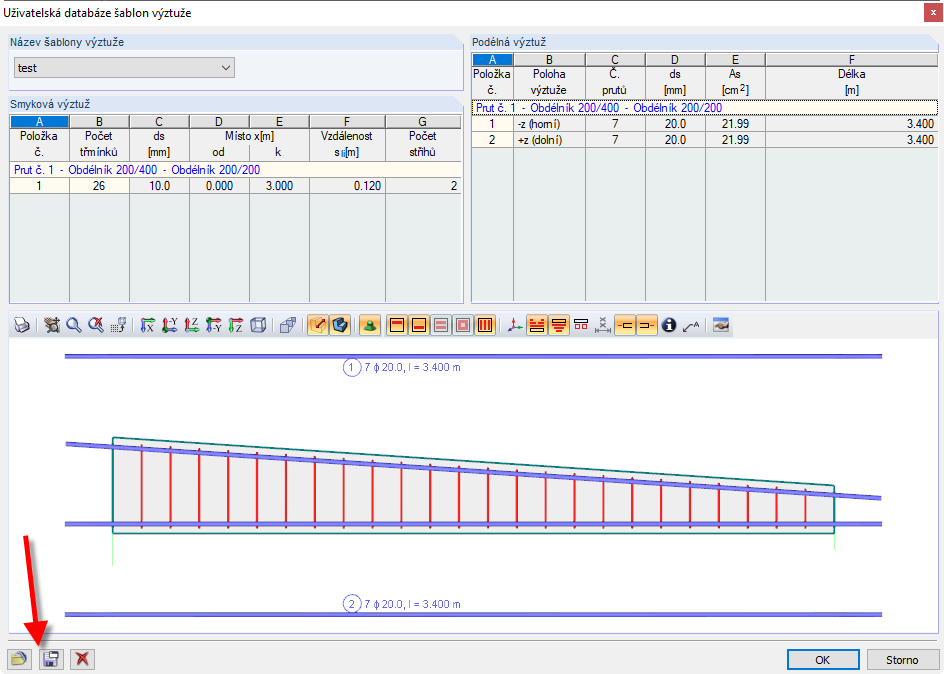The height and width of the screenshot is (674, 944).
Task: Click the red-yellow stacked bars icon
Action: (536, 326)
